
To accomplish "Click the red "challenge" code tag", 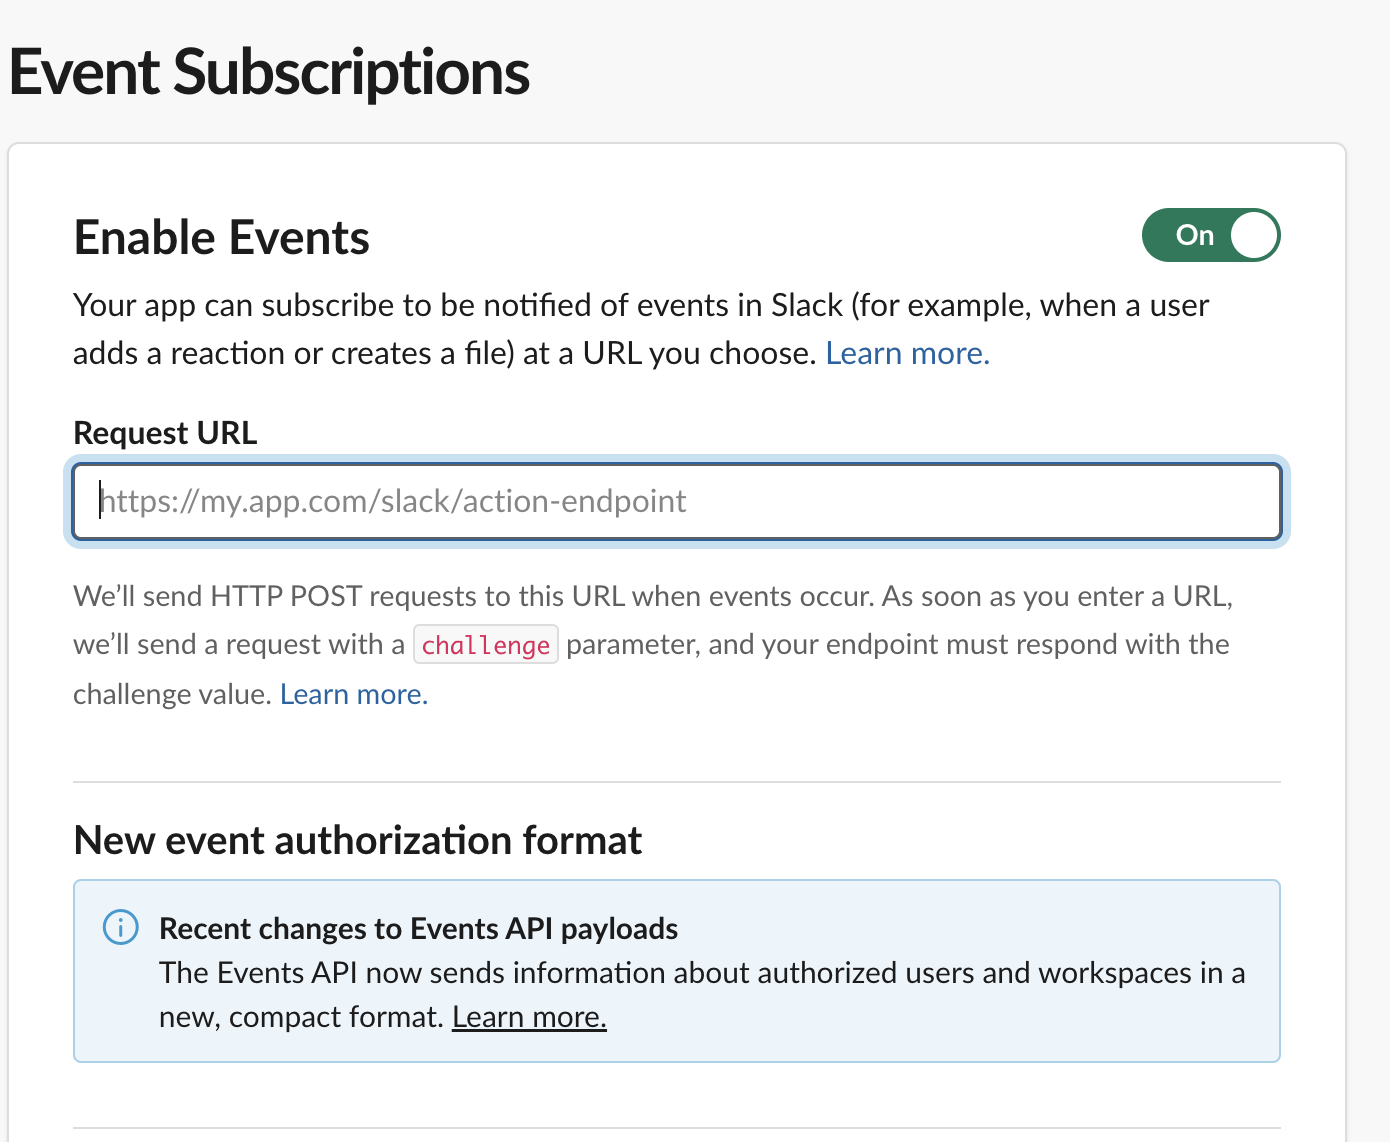I will [486, 645].
